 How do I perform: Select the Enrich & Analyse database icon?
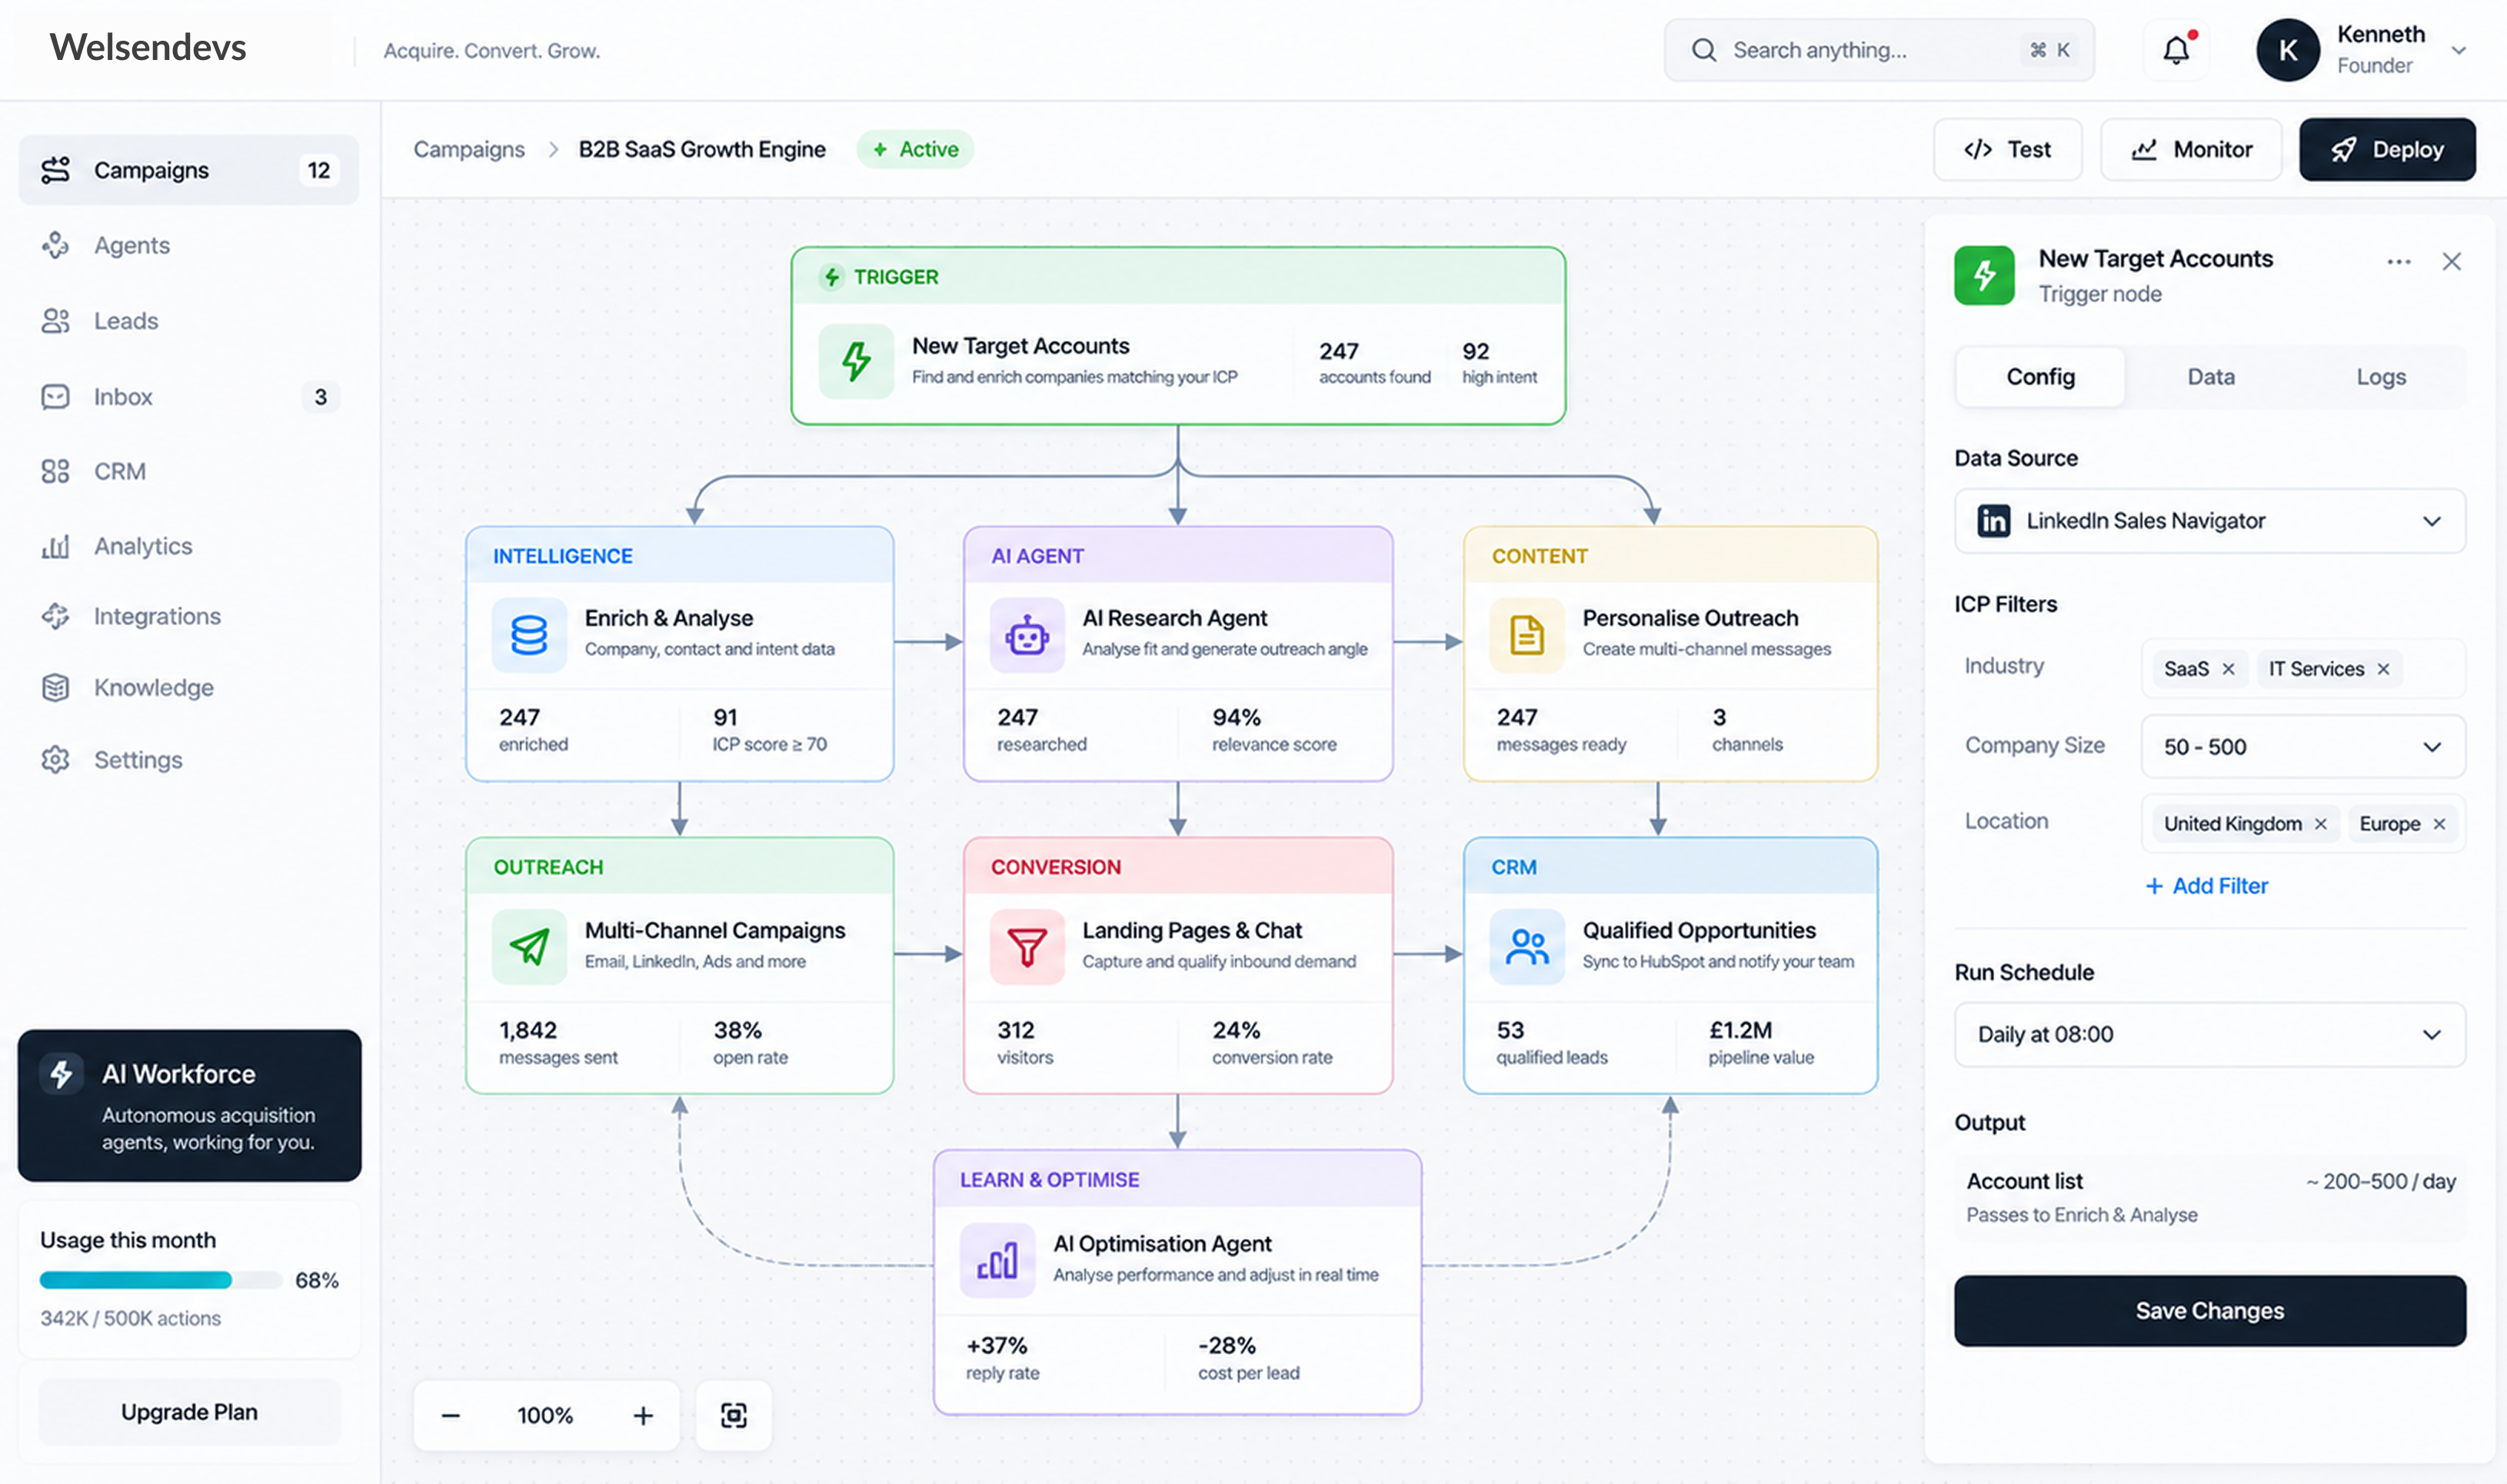tap(529, 634)
